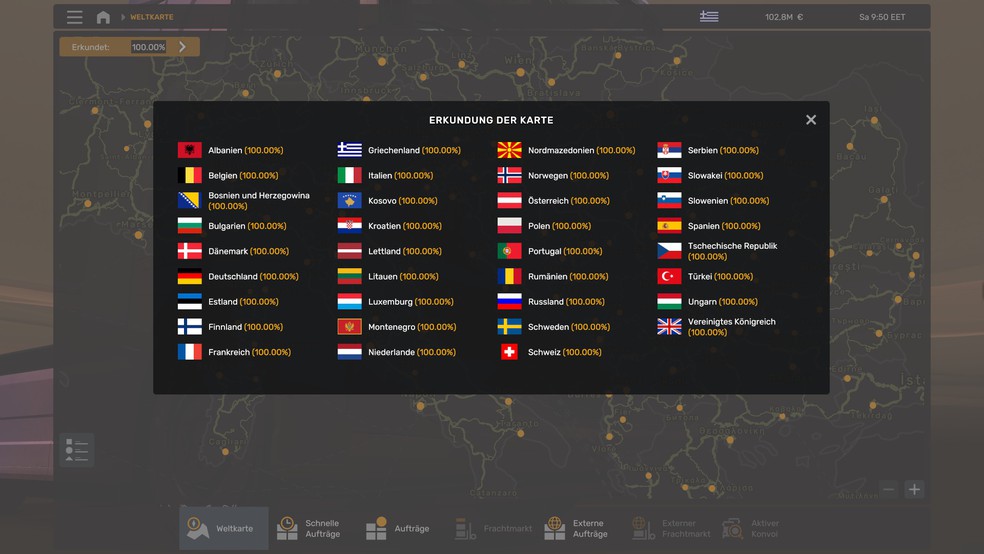The image size is (984, 554).
Task: Click the Weltkarte breadcrumb label
Action: click(x=151, y=17)
